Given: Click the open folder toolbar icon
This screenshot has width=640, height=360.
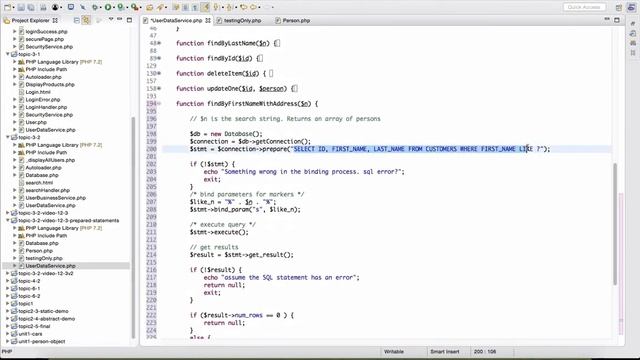Looking at the screenshot, I should 149,7.
